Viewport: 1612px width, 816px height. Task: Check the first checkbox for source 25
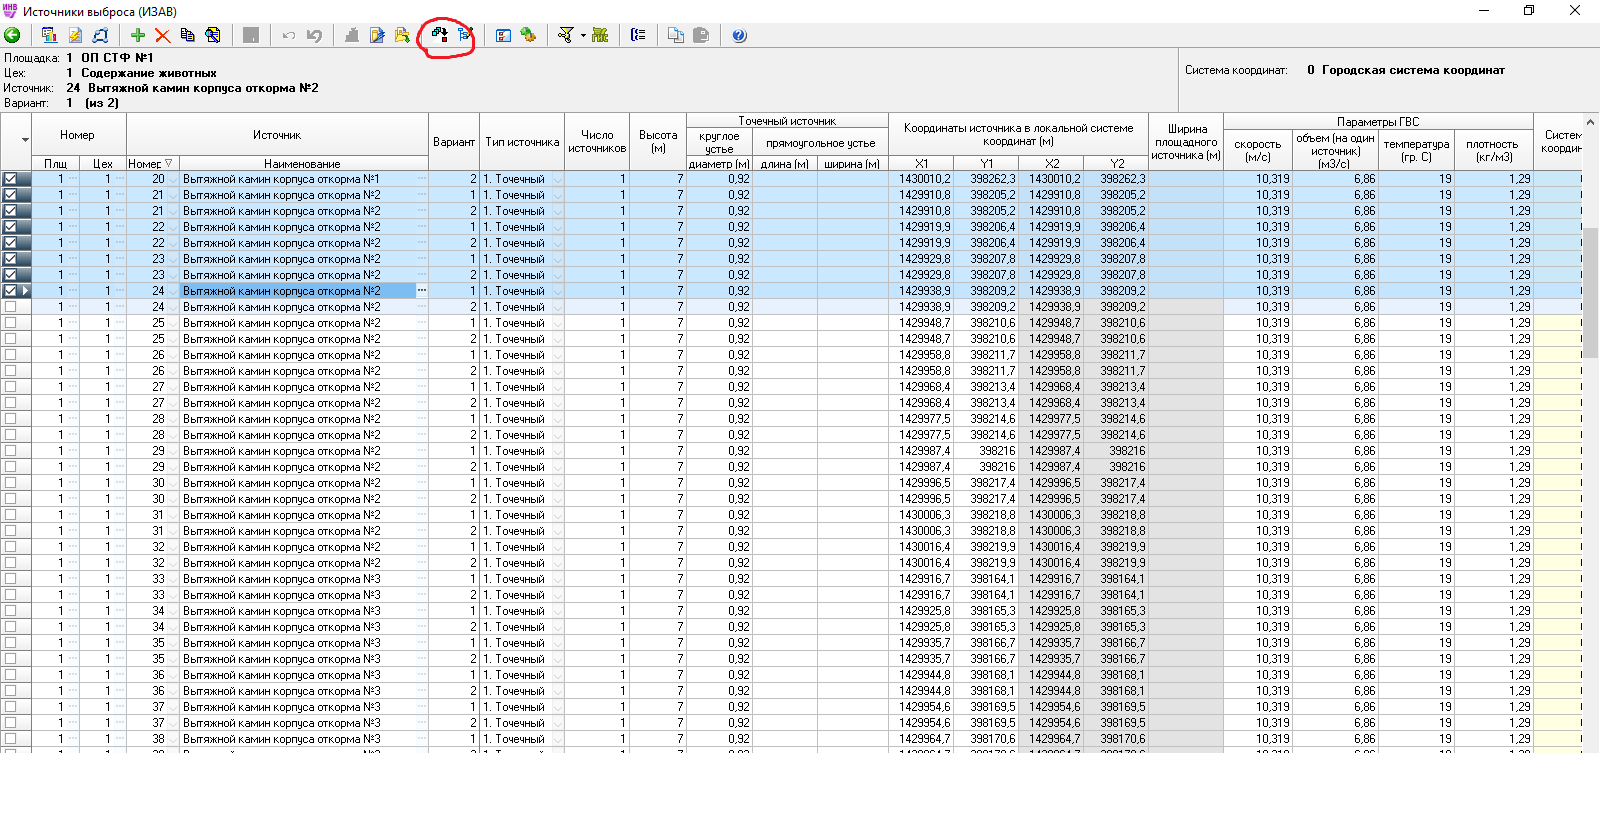point(11,323)
